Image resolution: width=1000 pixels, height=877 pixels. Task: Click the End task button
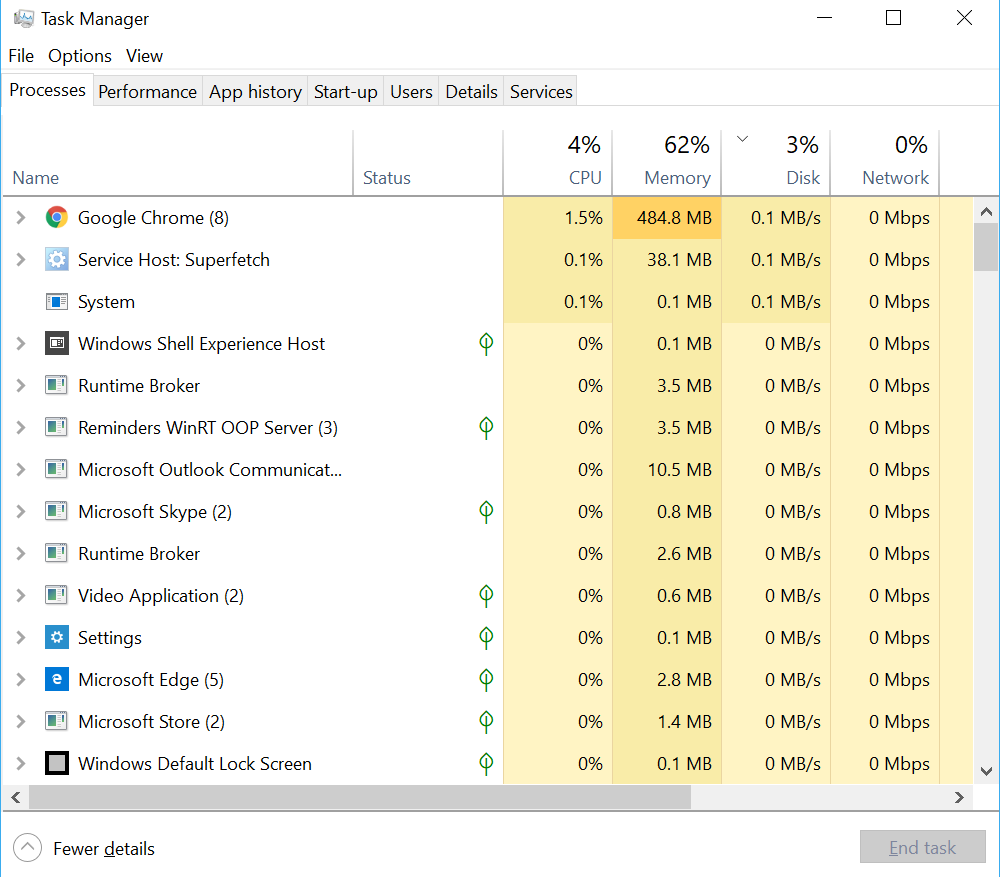[x=922, y=847]
